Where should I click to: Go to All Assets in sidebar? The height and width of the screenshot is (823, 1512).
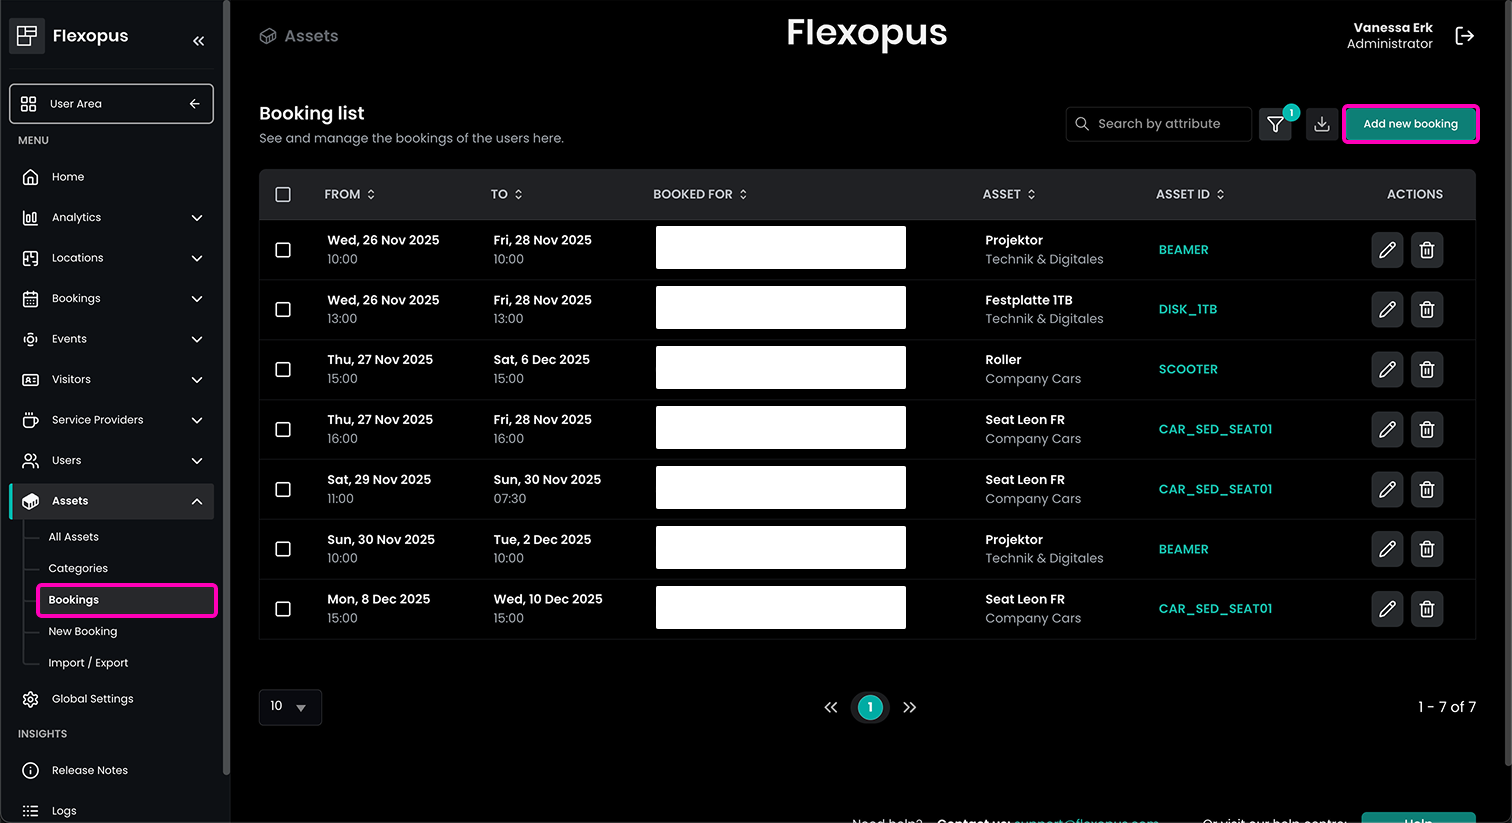[74, 537]
